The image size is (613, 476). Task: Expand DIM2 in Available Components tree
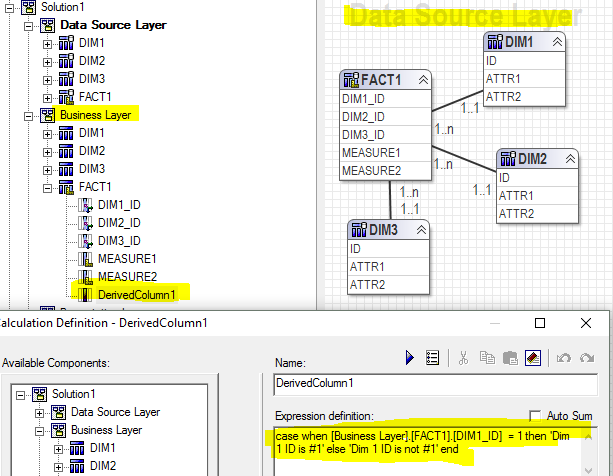tap(58, 467)
